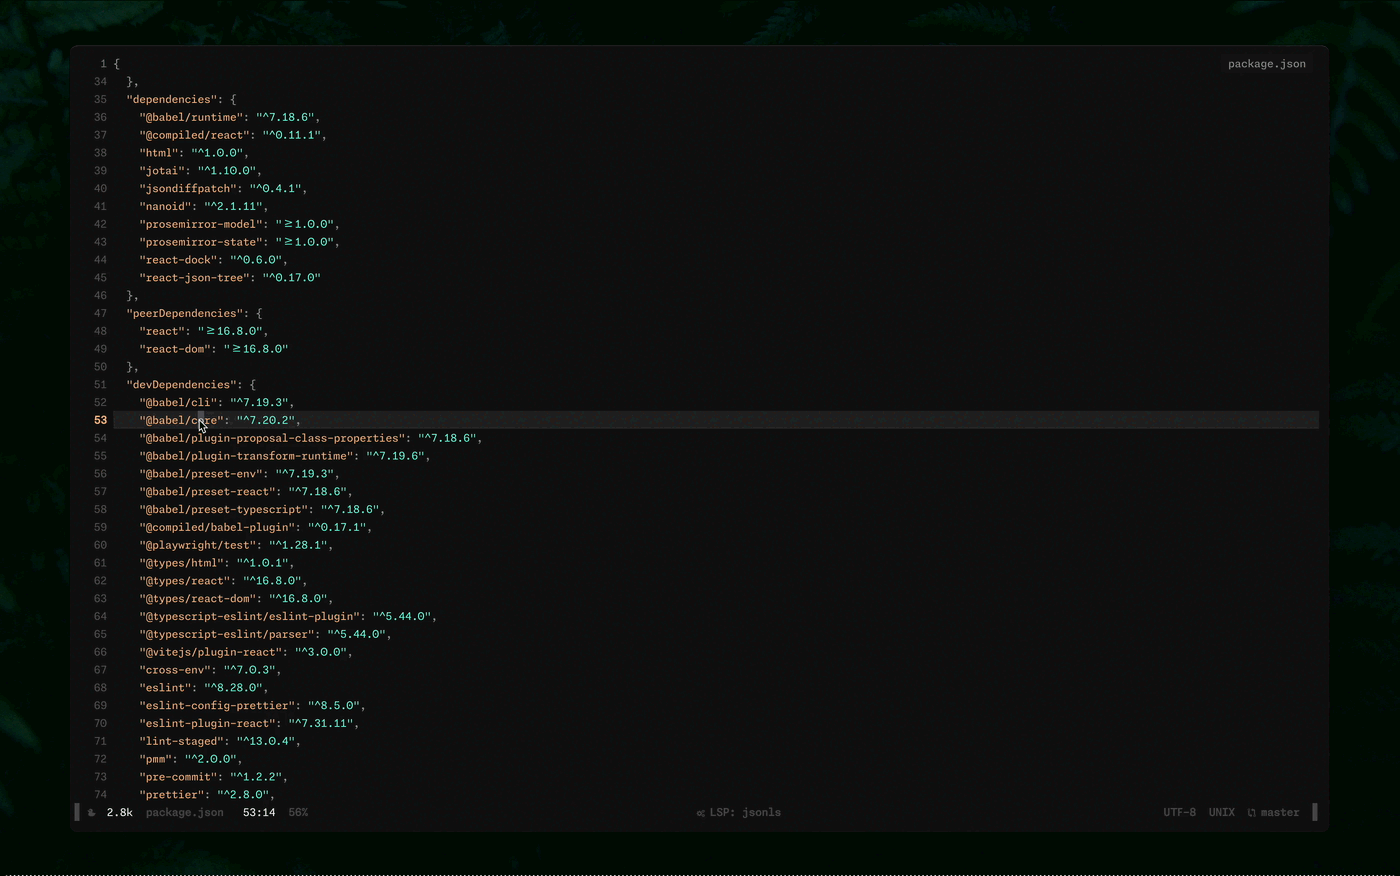Click the "@babel/cli" key
1400x876 pixels.
click(178, 403)
